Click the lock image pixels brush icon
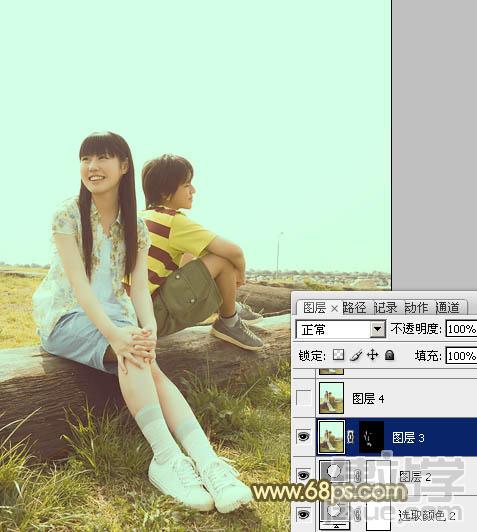The height and width of the screenshot is (532, 477). pyautogui.click(x=356, y=355)
